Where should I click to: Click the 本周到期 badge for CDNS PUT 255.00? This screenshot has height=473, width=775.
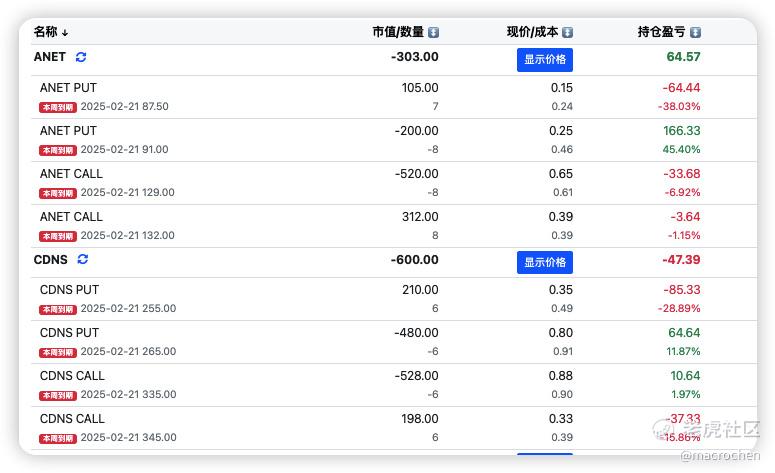pyautogui.click(x=58, y=309)
